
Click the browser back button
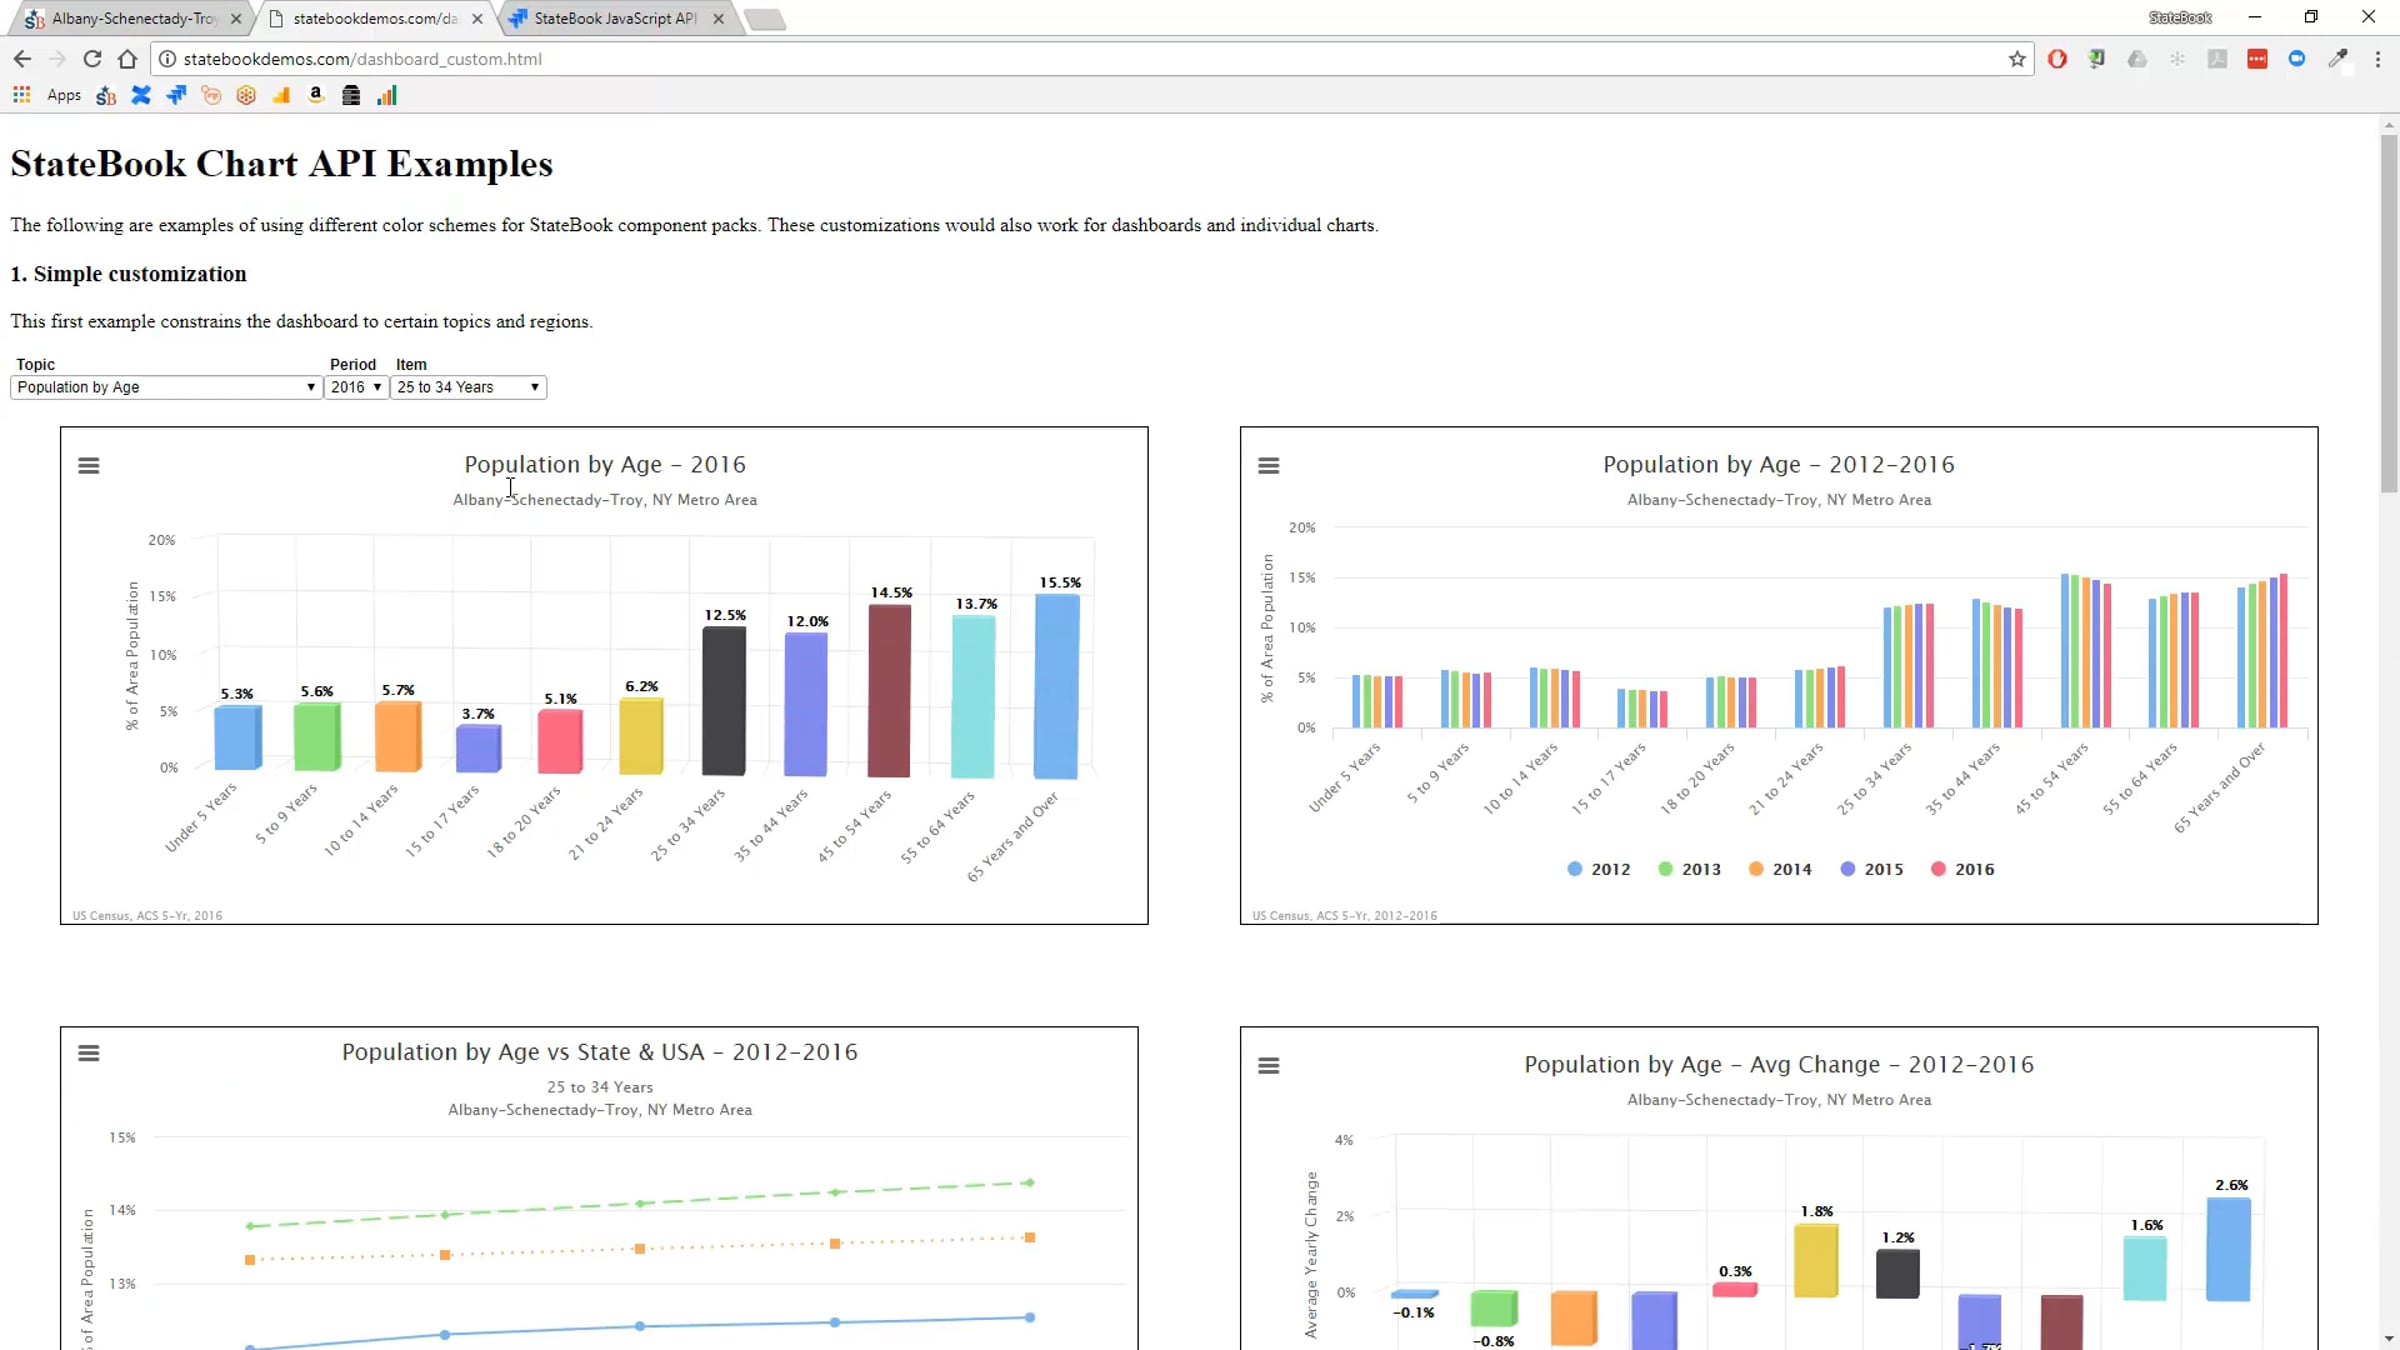(22, 59)
